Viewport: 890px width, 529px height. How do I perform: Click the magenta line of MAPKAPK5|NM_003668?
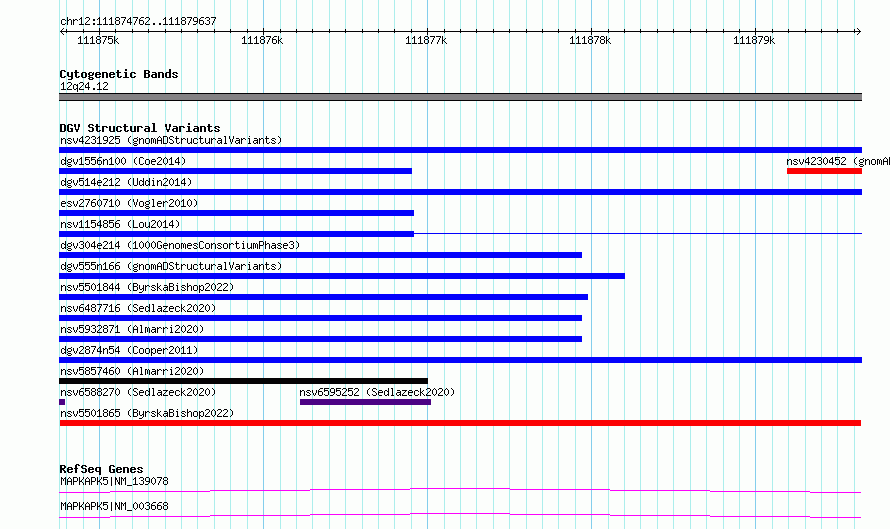tap(460, 515)
